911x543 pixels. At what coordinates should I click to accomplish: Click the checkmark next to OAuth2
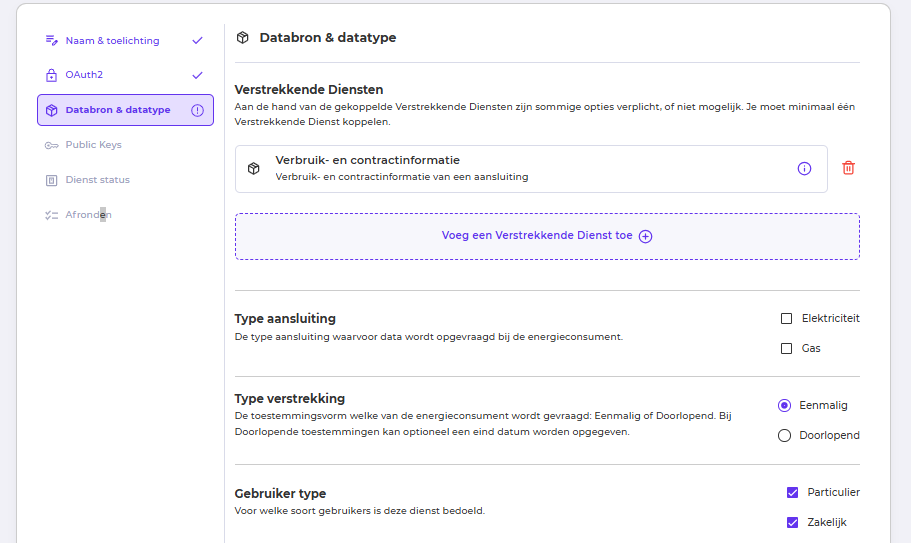[x=198, y=75]
